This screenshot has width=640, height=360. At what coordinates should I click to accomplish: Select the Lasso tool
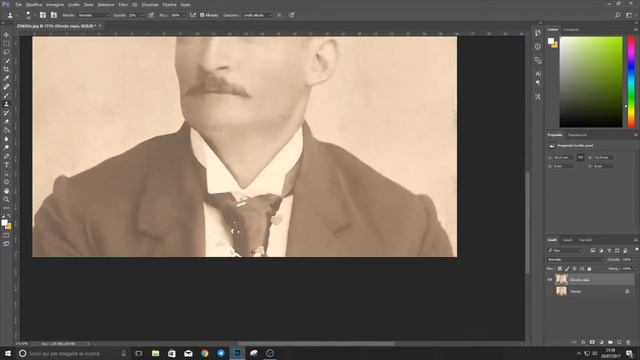pos(6,52)
